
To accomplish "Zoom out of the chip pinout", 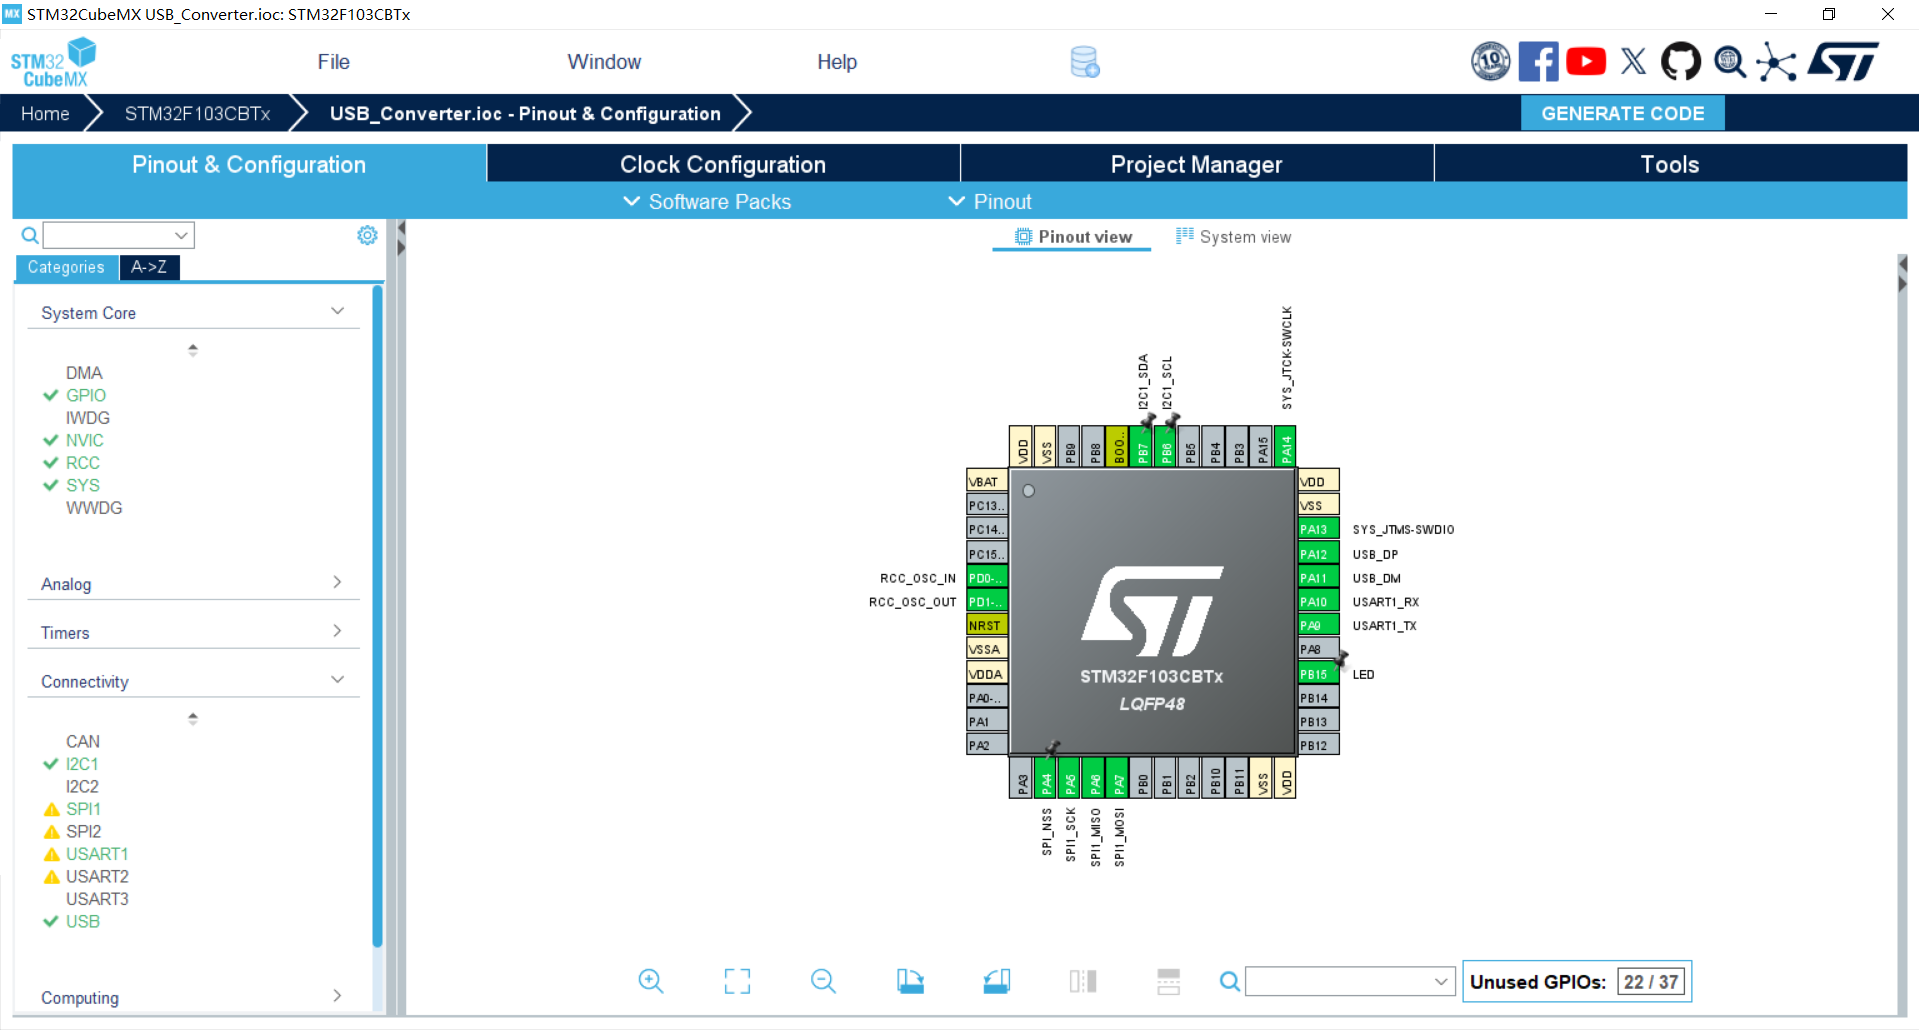I will click(x=823, y=981).
